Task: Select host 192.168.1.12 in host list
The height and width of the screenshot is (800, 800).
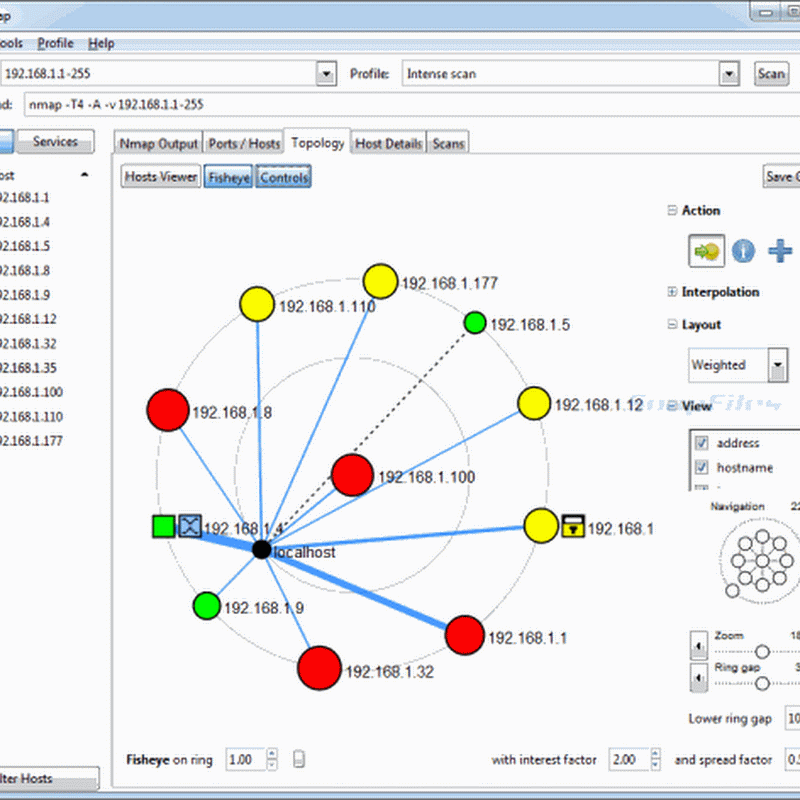Action: click(x=28, y=319)
